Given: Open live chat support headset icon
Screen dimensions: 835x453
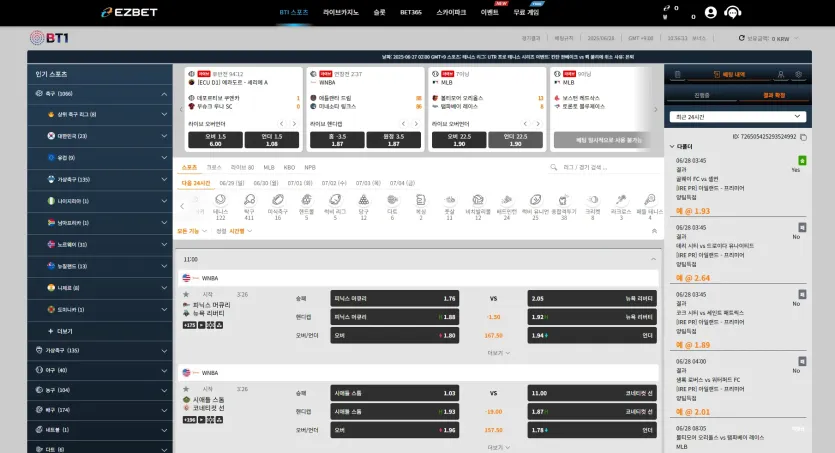Looking at the screenshot, I should coord(733,12).
